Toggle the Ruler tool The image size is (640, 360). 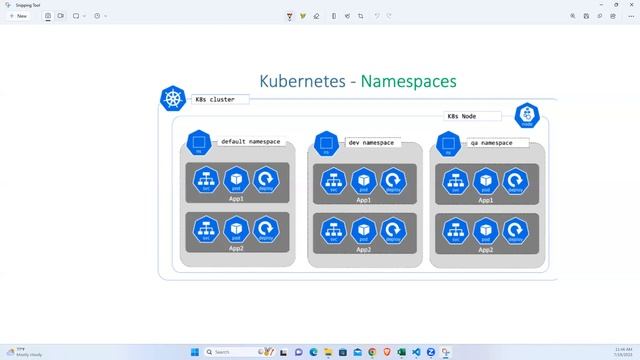click(x=334, y=16)
